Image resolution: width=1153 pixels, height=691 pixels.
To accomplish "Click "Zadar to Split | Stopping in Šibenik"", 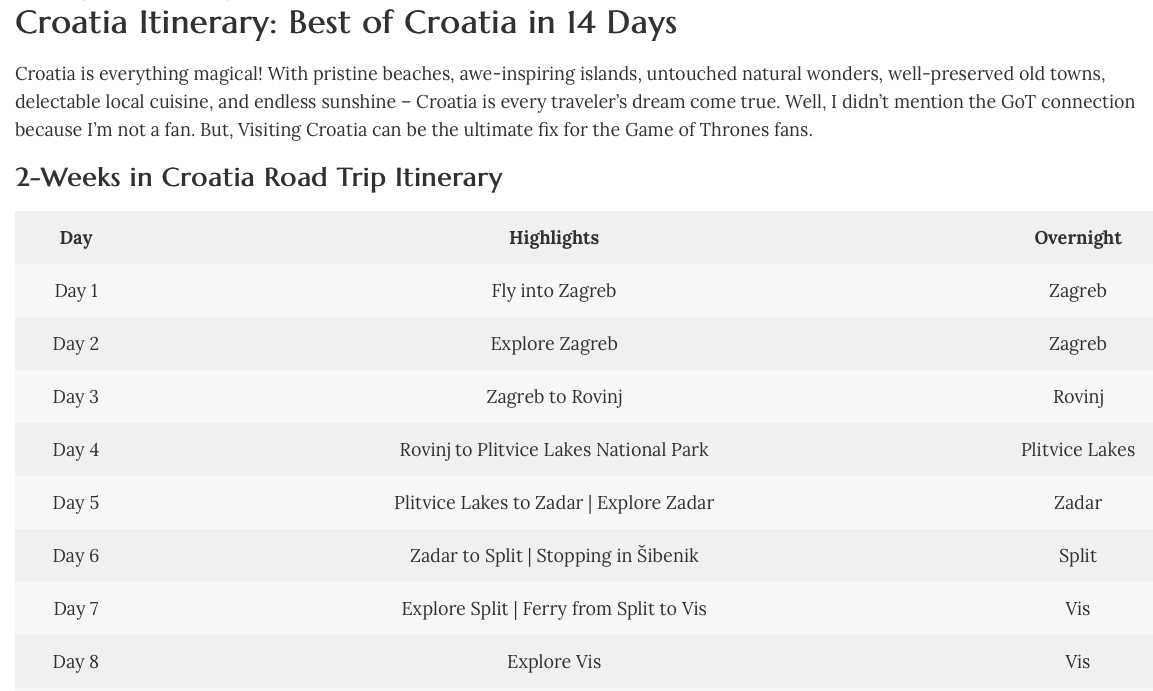I will pyautogui.click(x=554, y=556).
